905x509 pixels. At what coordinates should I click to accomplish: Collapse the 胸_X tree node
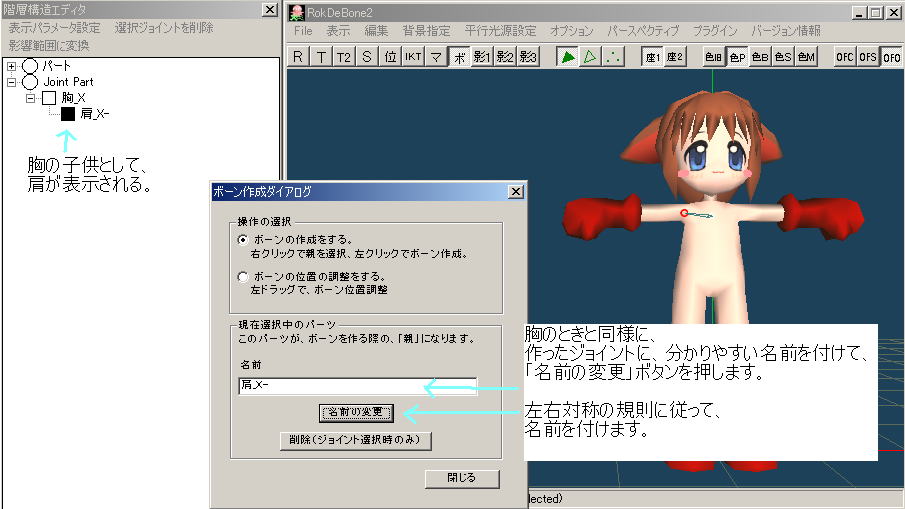[32, 98]
